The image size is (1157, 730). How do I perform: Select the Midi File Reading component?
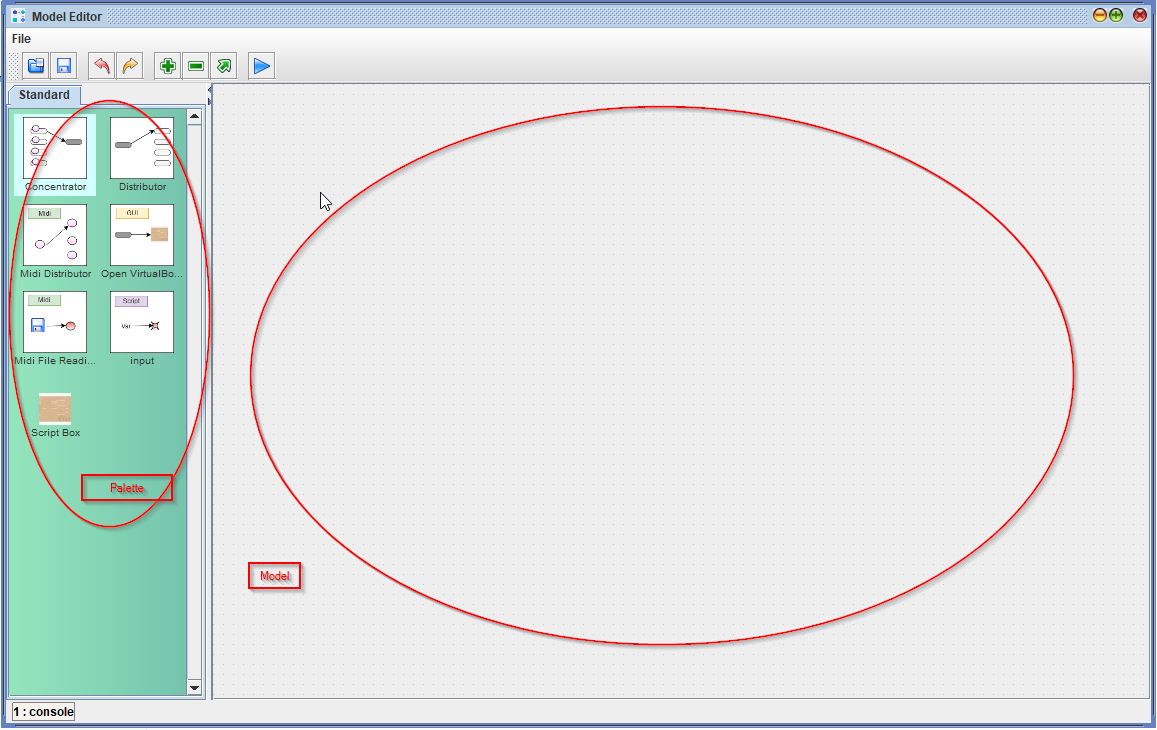(x=55, y=323)
